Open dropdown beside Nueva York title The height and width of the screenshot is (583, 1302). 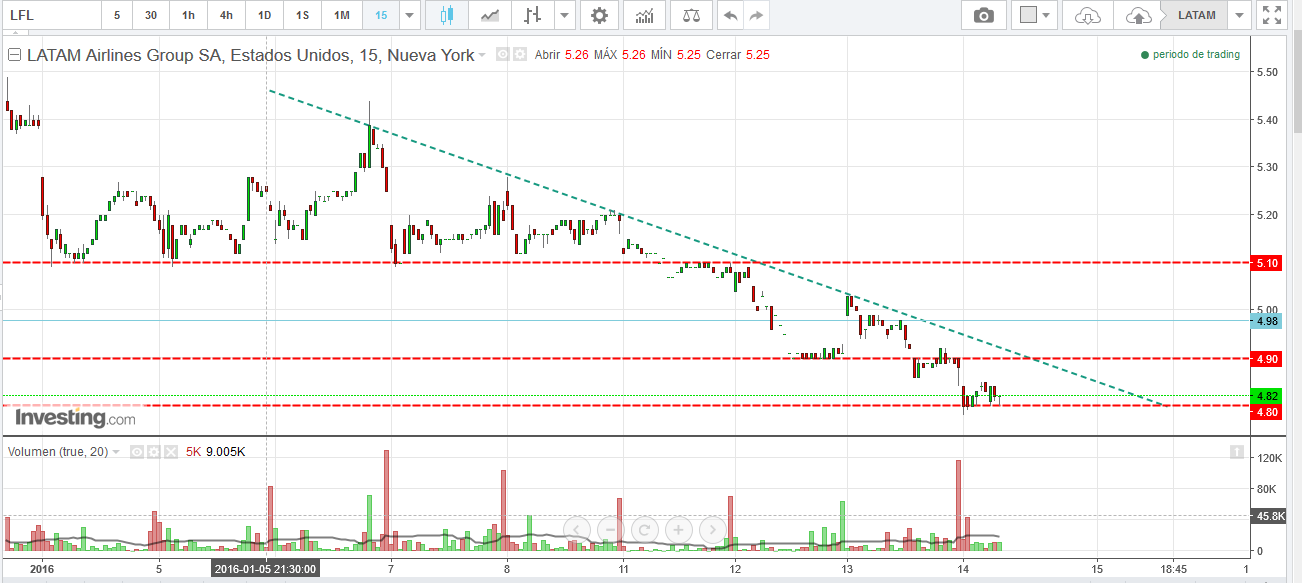pyautogui.click(x=482, y=55)
